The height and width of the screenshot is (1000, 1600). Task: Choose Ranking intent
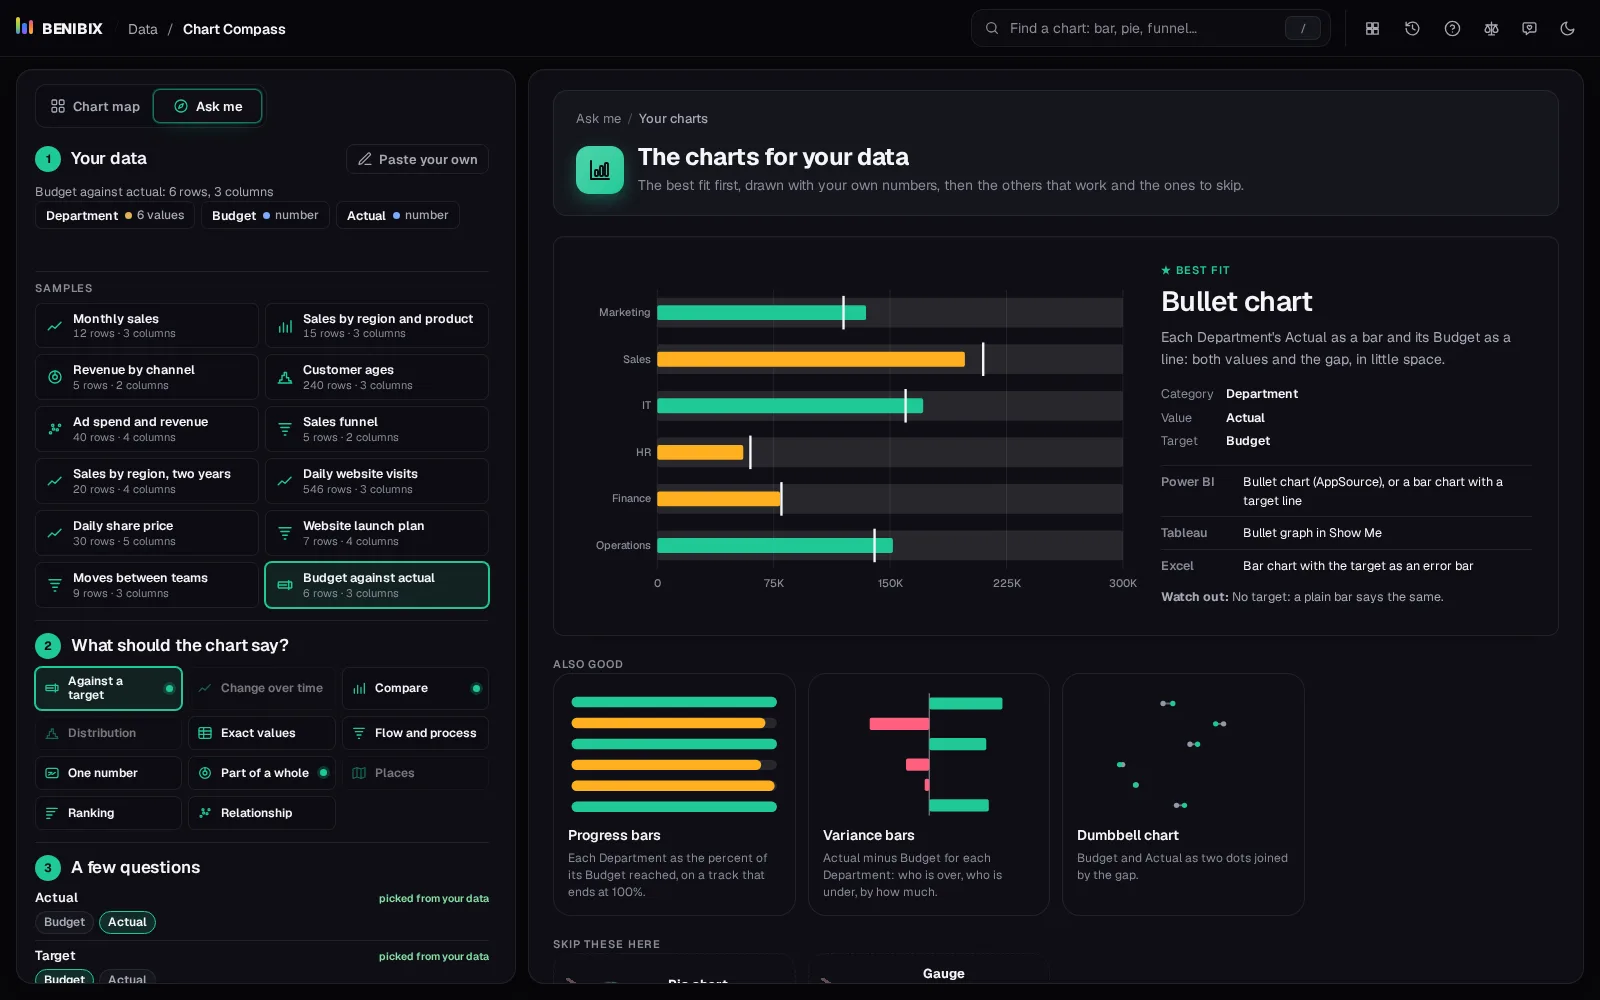tap(108, 813)
